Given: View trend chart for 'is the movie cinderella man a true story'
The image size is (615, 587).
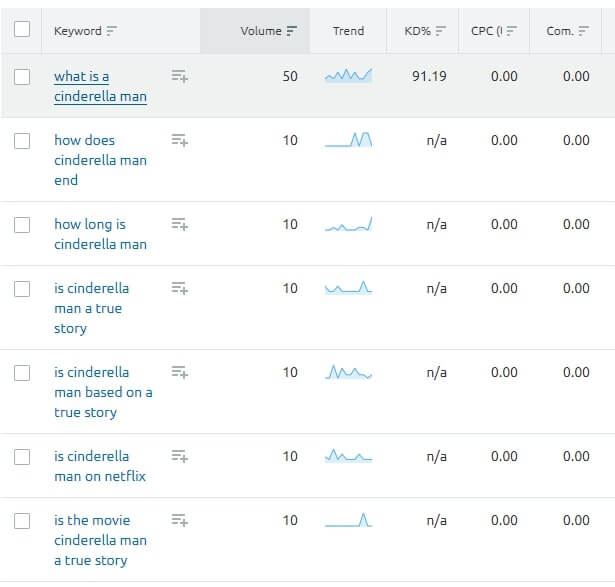Looking at the screenshot, I should 348,520.
